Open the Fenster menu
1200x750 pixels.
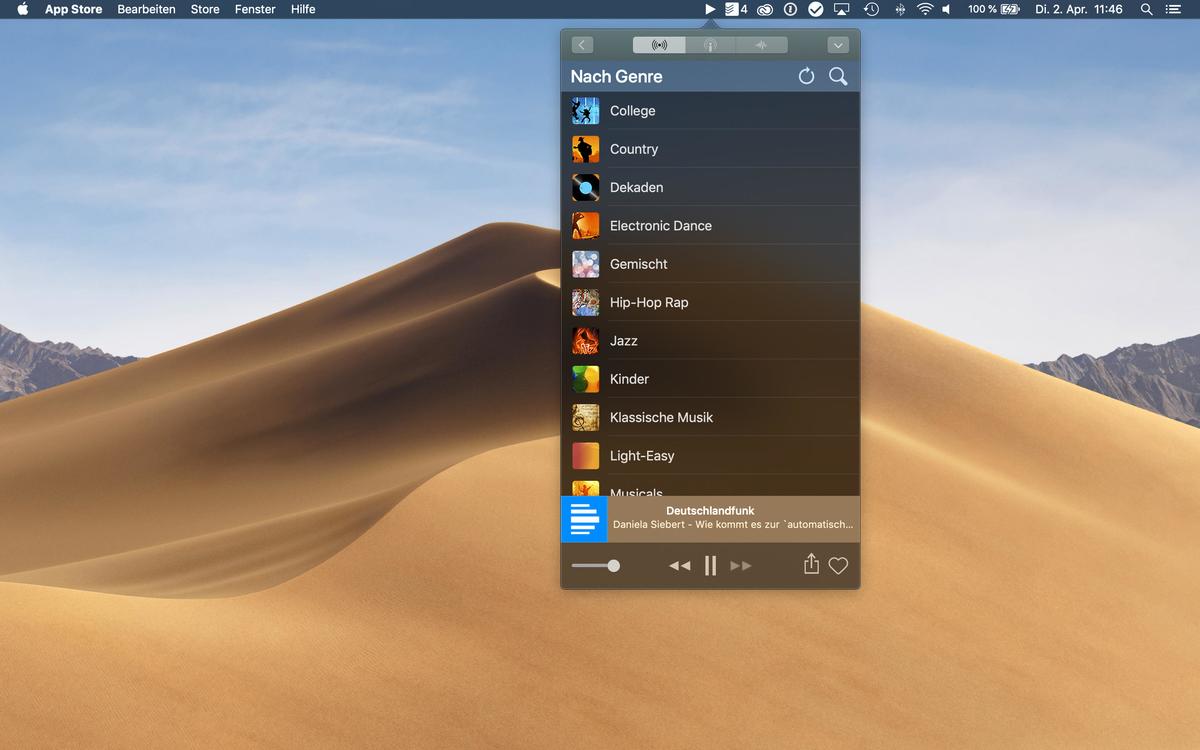tap(255, 9)
